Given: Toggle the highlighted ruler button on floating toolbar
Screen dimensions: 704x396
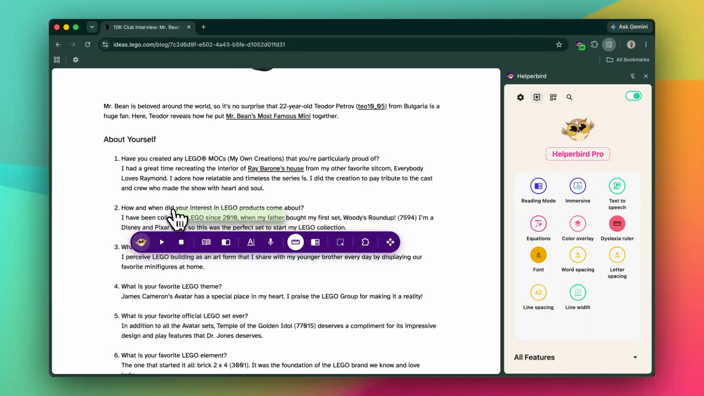Looking at the screenshot, I should click(x=295, y=242).
